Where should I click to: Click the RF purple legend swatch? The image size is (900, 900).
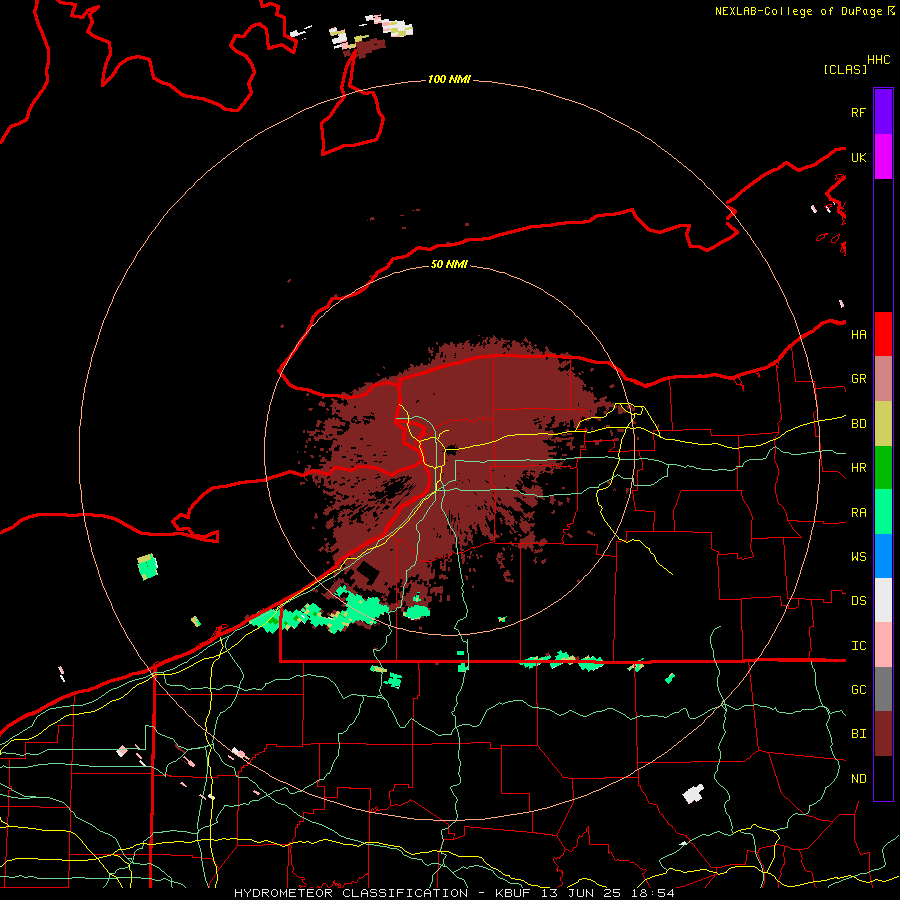(x=883, y=112)
